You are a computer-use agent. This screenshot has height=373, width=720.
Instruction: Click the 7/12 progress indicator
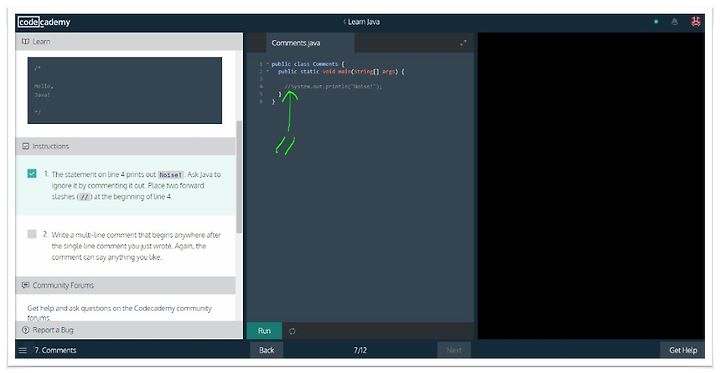coord(360,350)
